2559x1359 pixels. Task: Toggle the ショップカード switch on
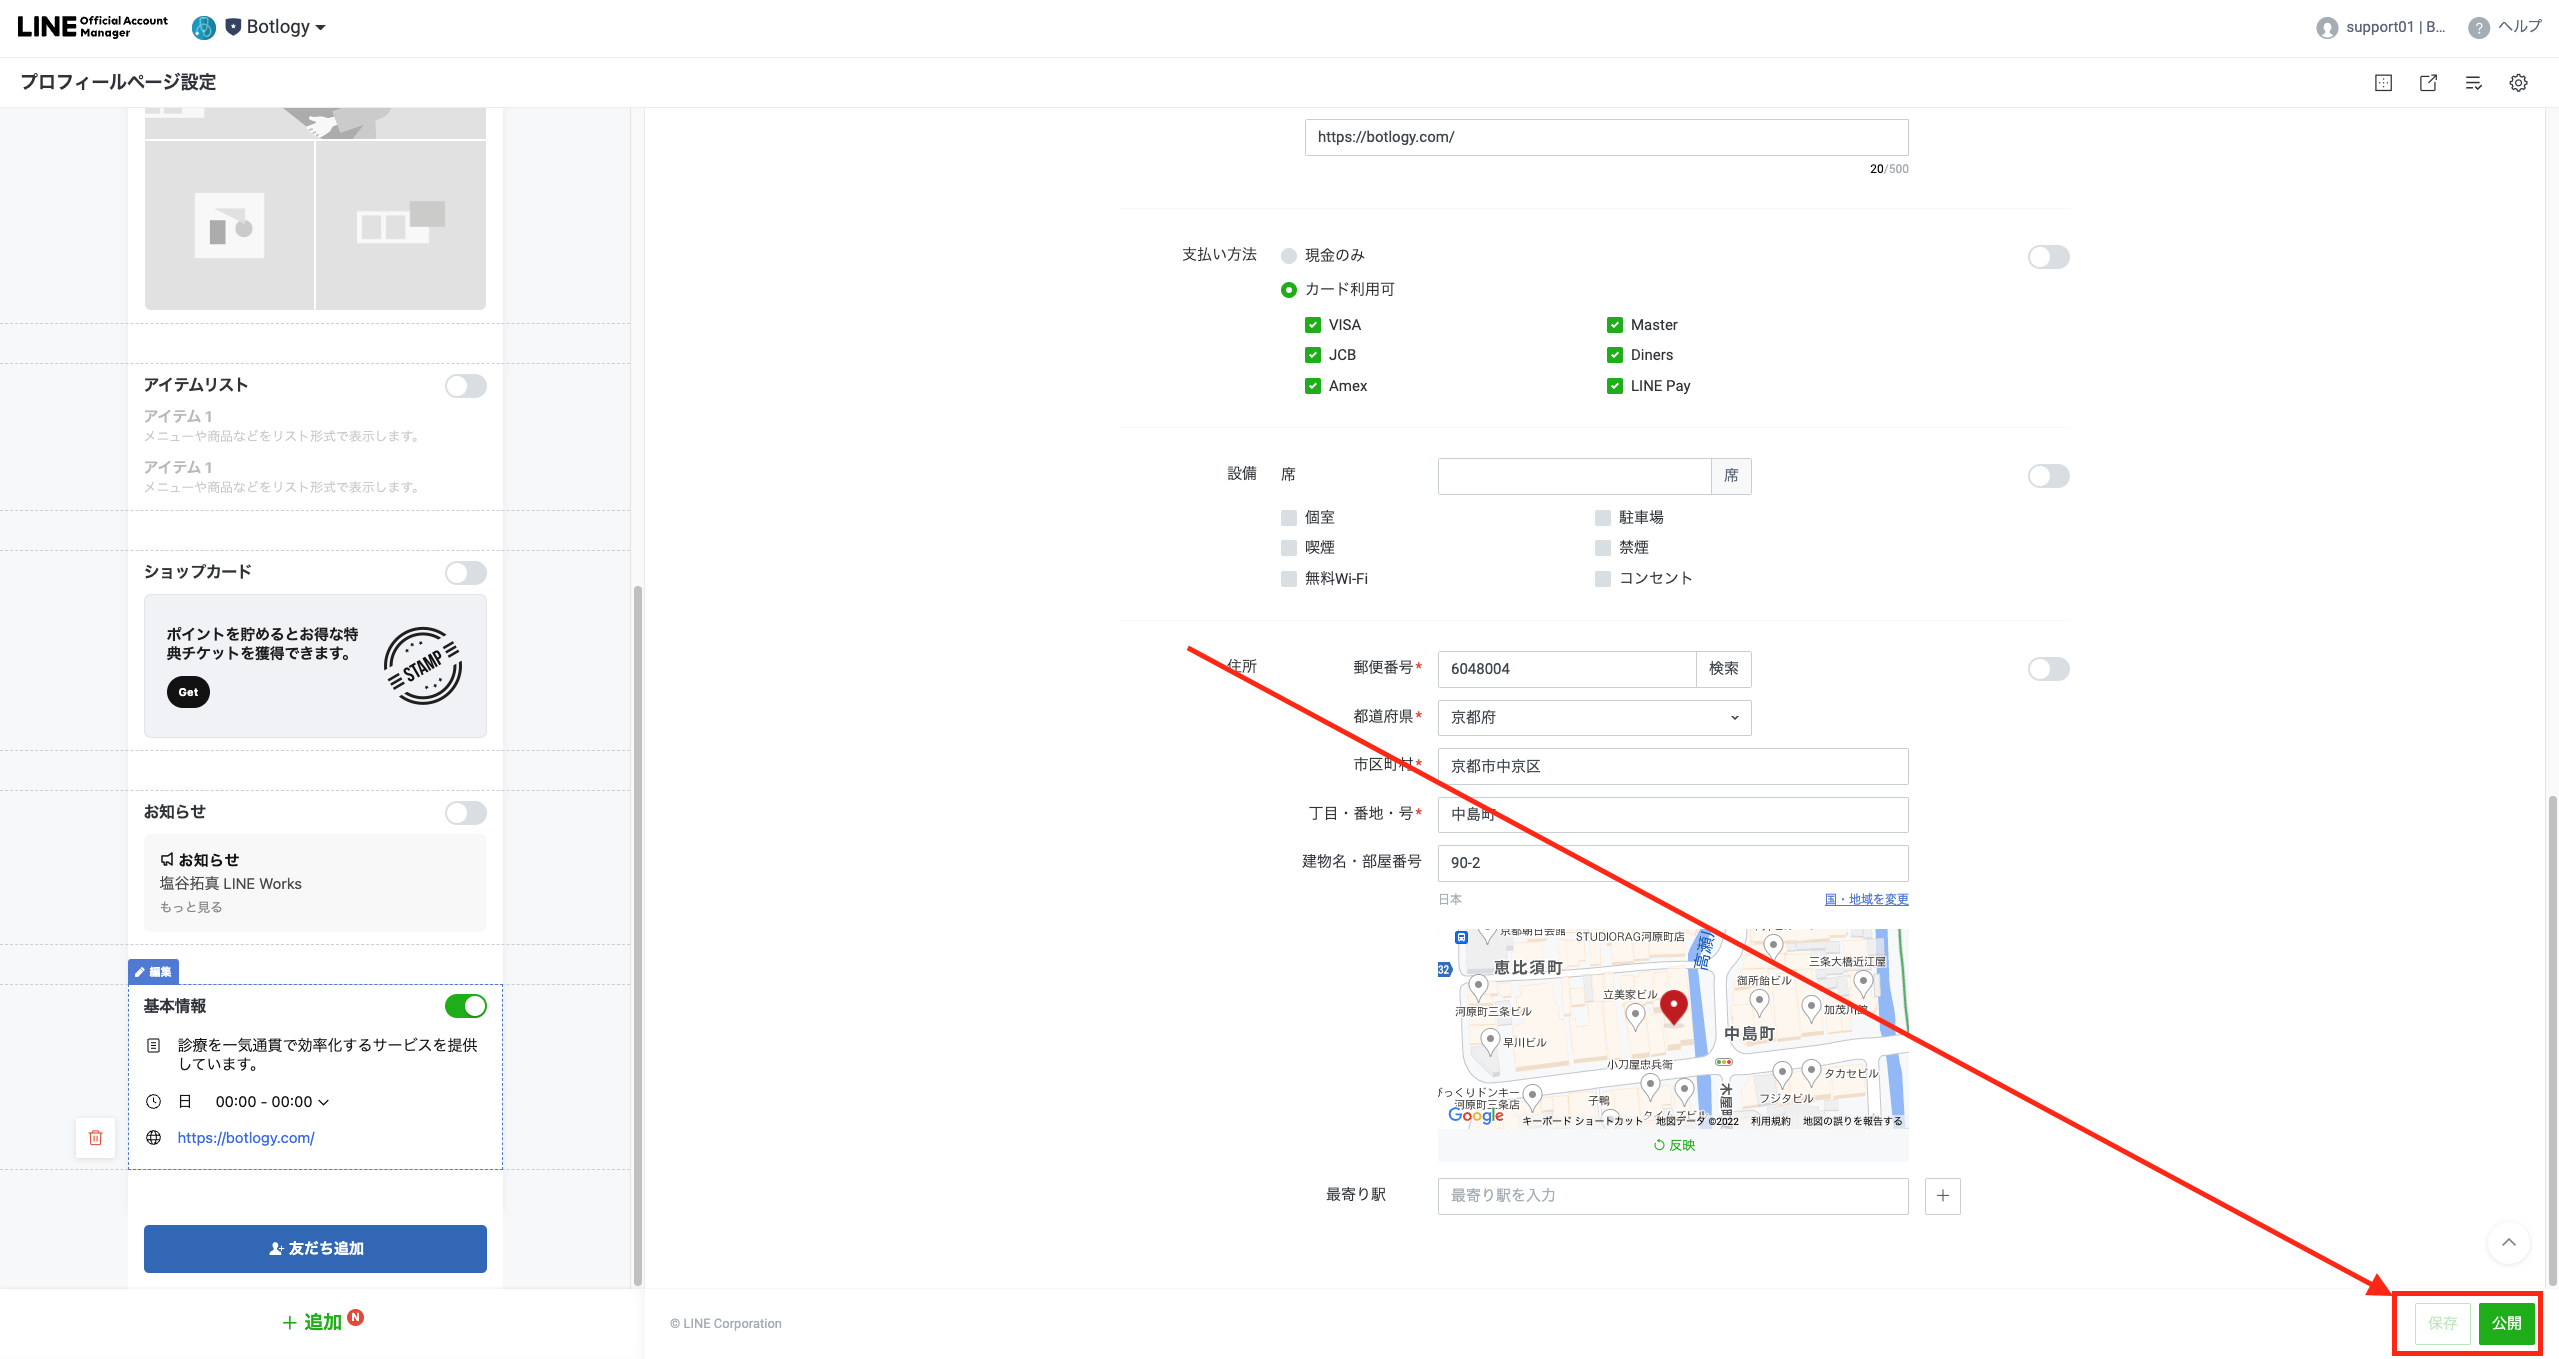465,573
